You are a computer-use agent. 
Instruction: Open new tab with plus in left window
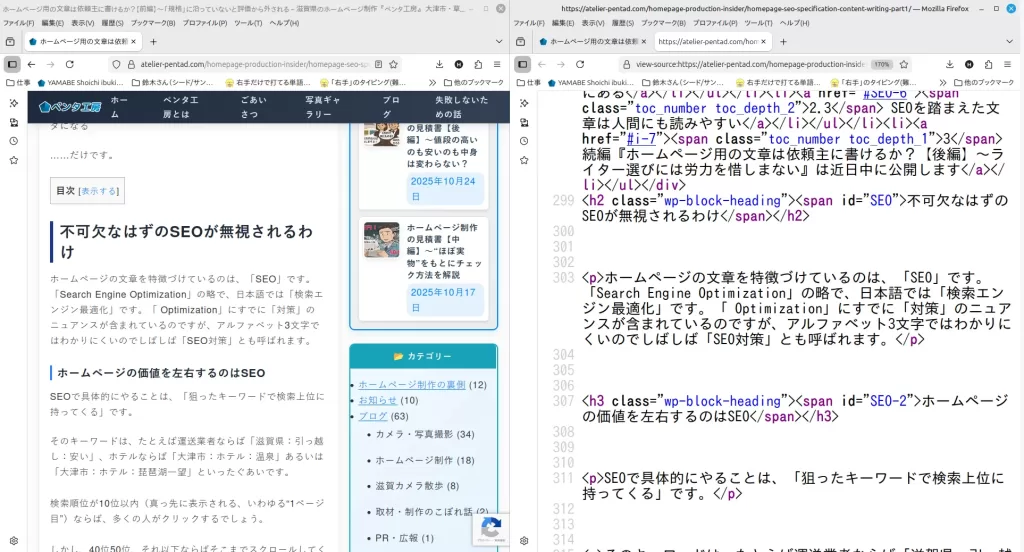153,41
